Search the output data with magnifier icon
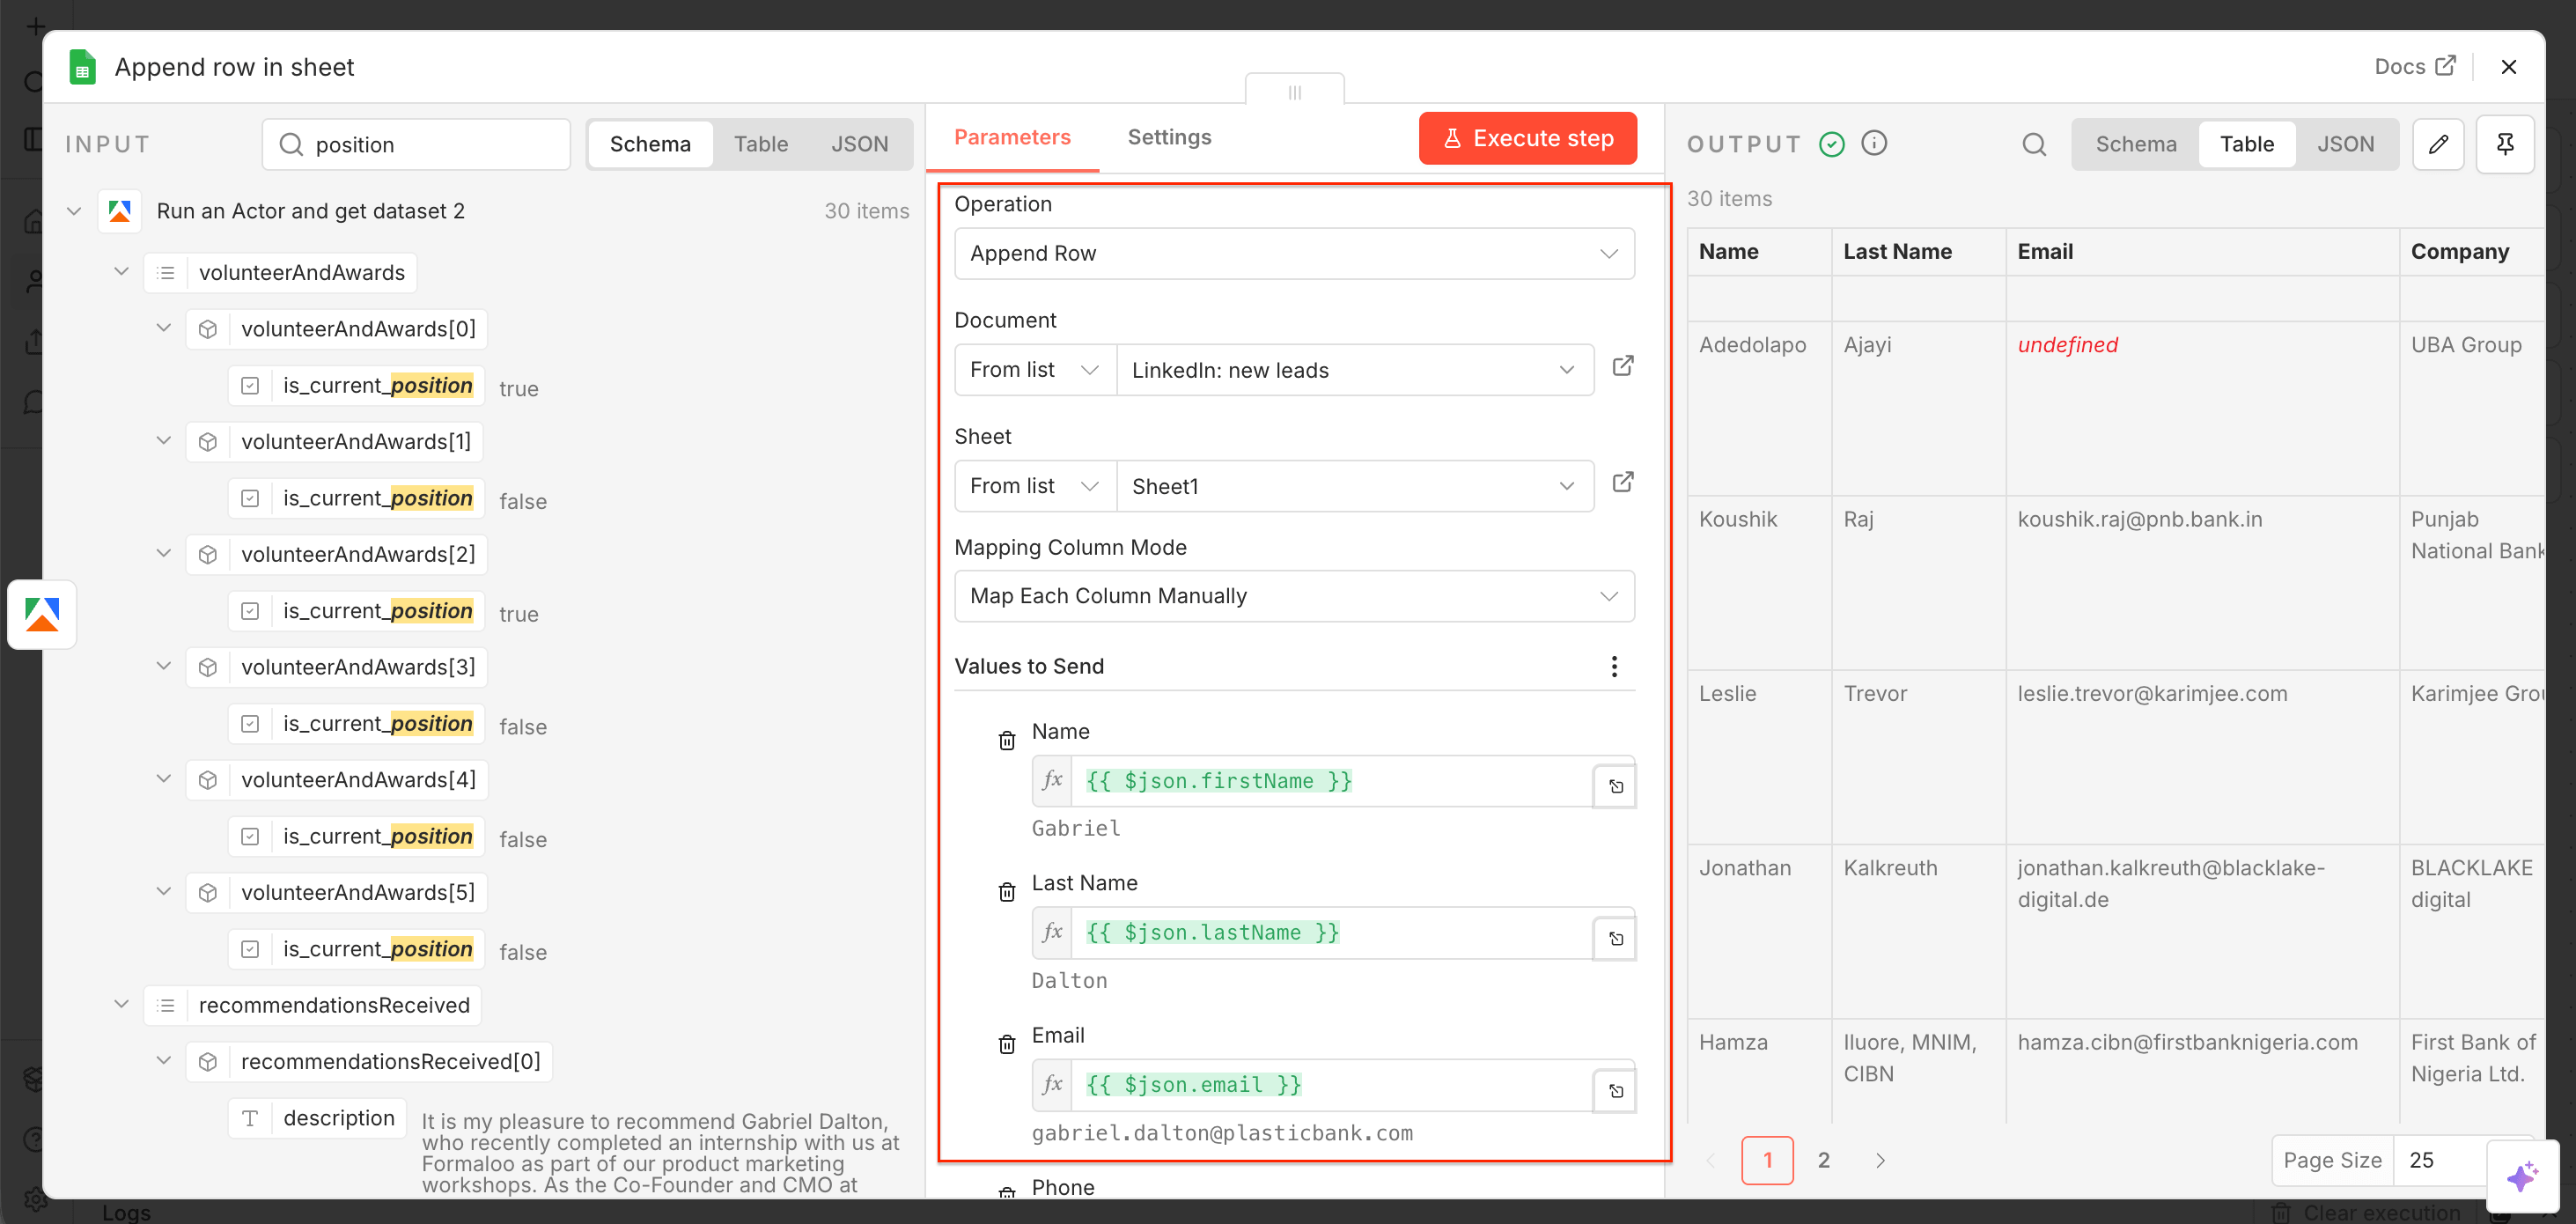 pyautogui.click(x=2034, y=144)
